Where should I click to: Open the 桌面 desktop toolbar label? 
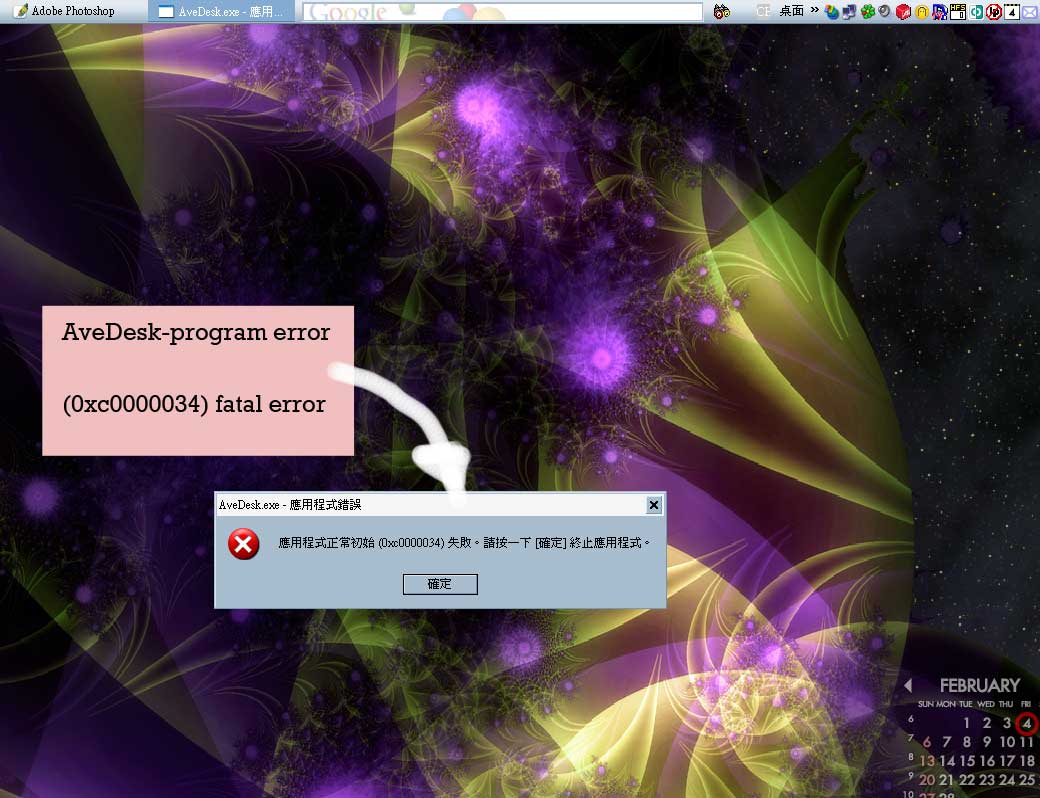792,11
